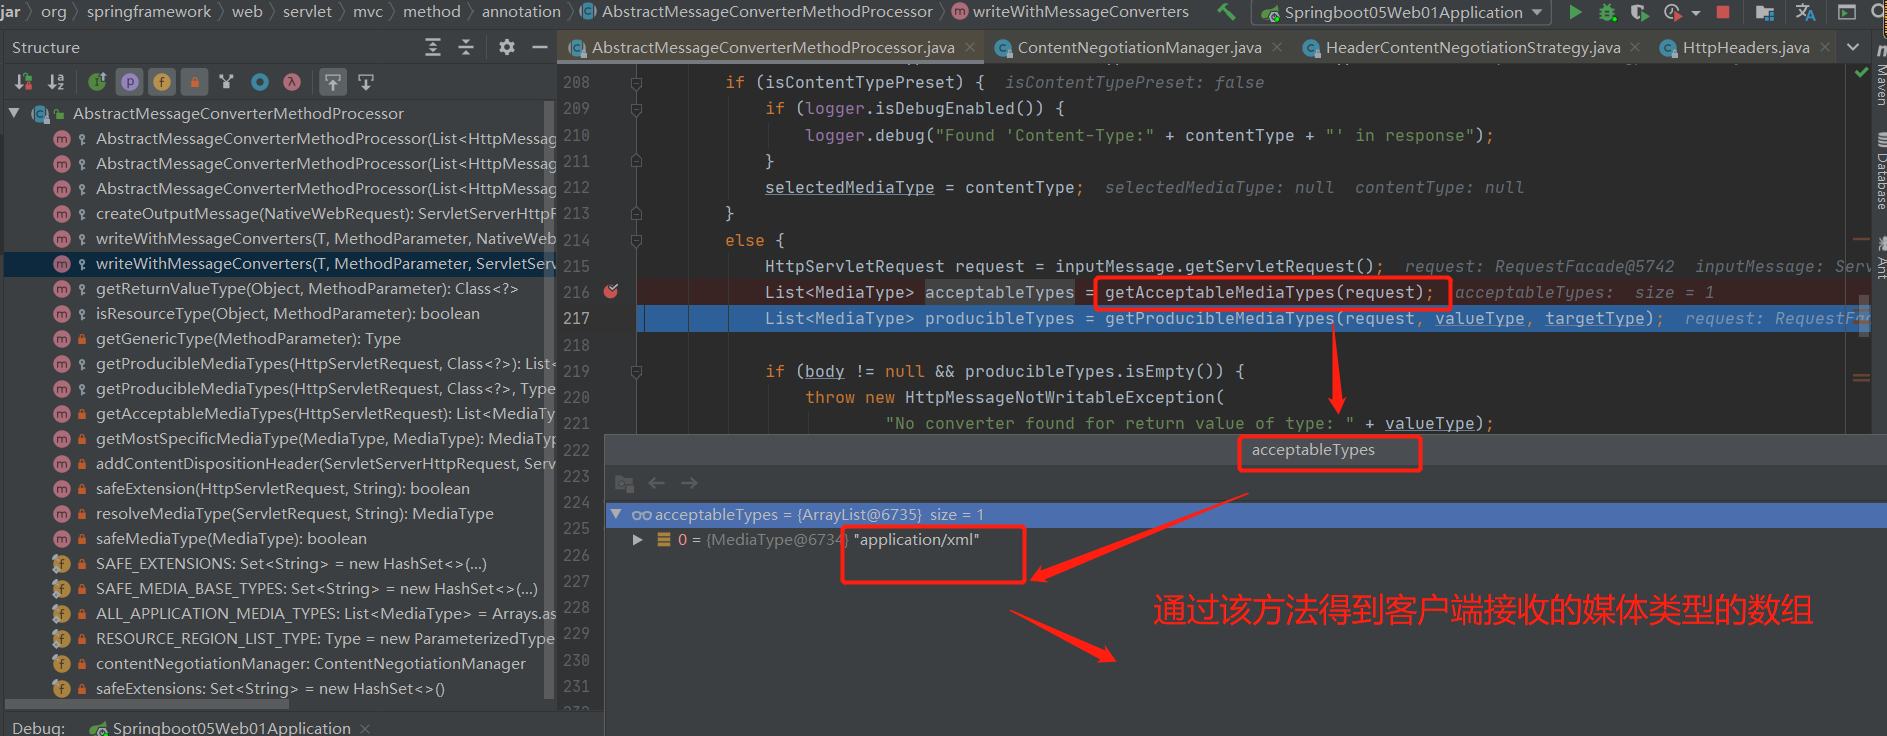Sort Structure by visibility icon

[x=24, y=82]
